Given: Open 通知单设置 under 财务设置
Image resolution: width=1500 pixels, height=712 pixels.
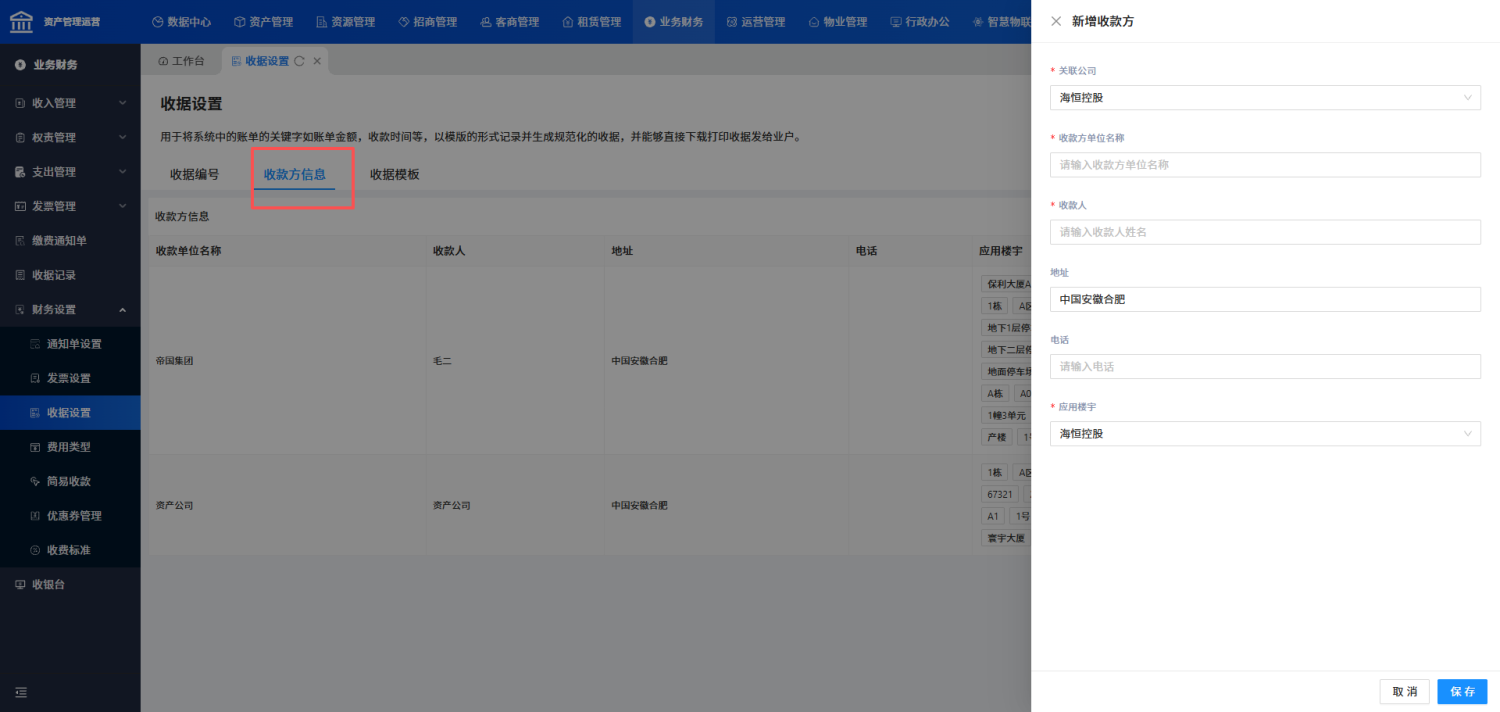Looking at the screenshot, I should pos(70,344).
